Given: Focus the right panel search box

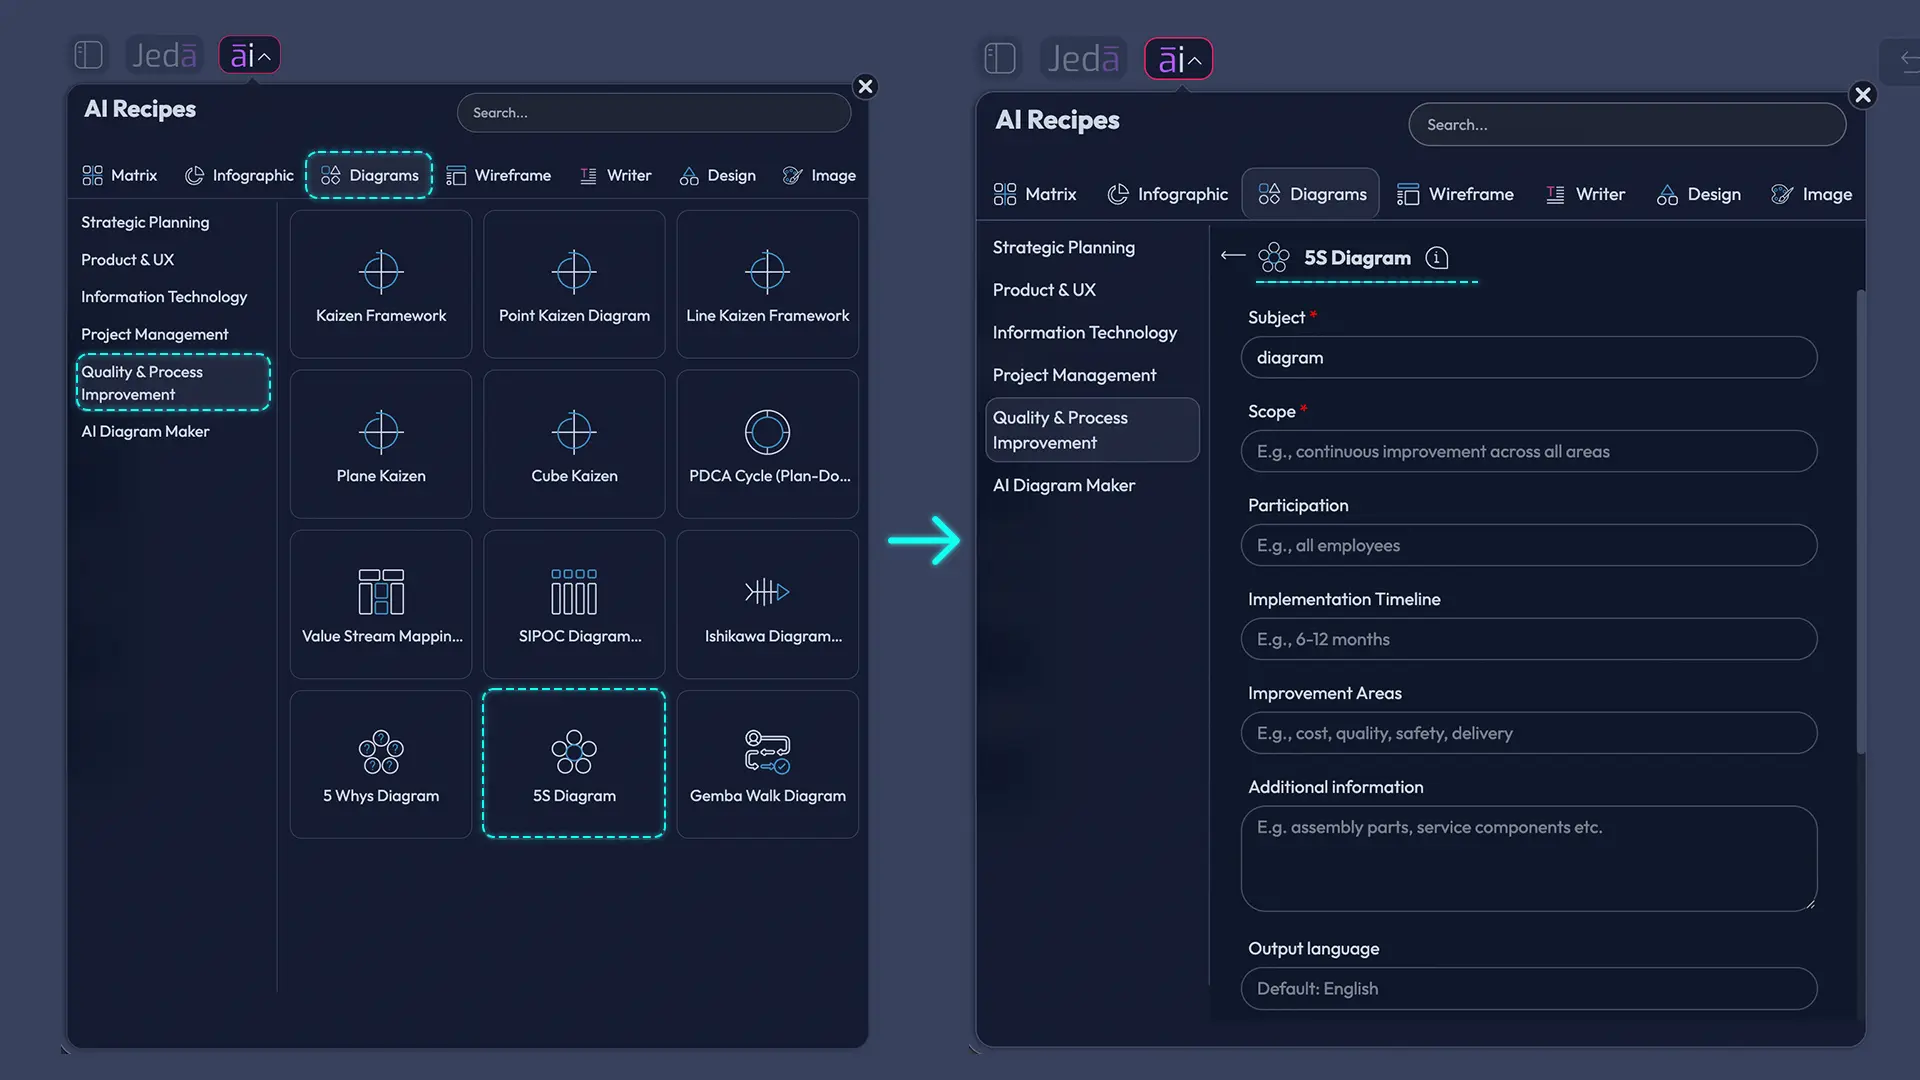Looking at the screenshot, I should point(1627,125).
